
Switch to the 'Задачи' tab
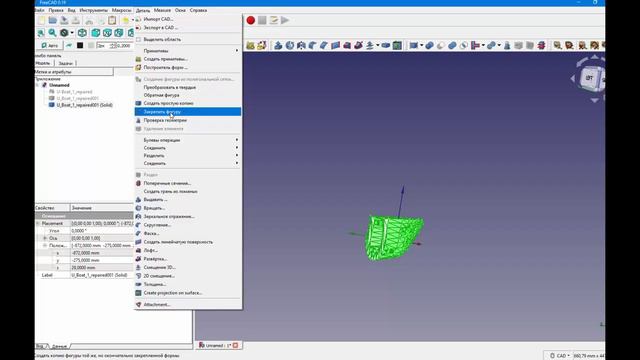[x=65, y=63]
